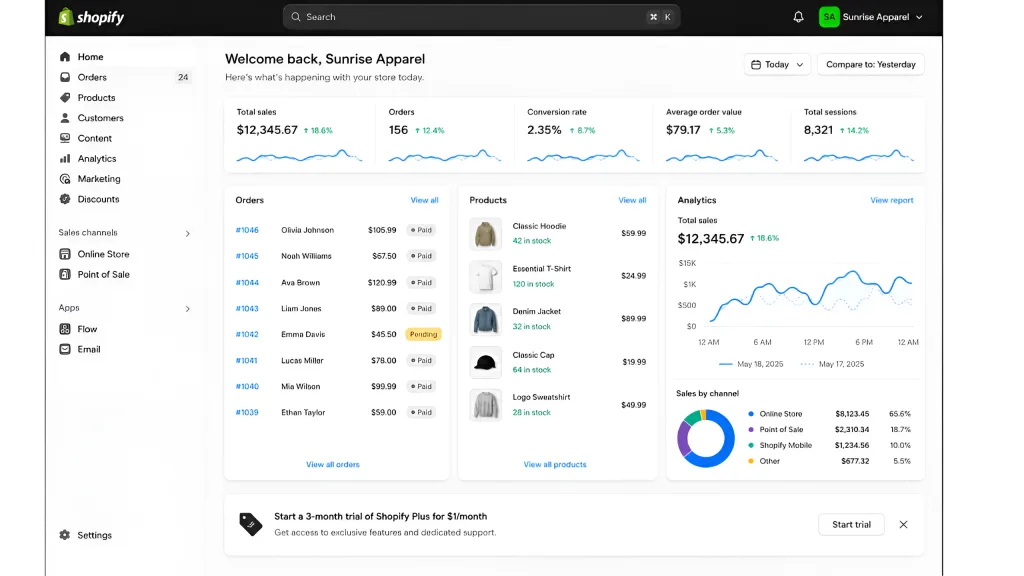Click the Orders badge count 24
This screenshot has height=576, width=1024.
(183, 77)
